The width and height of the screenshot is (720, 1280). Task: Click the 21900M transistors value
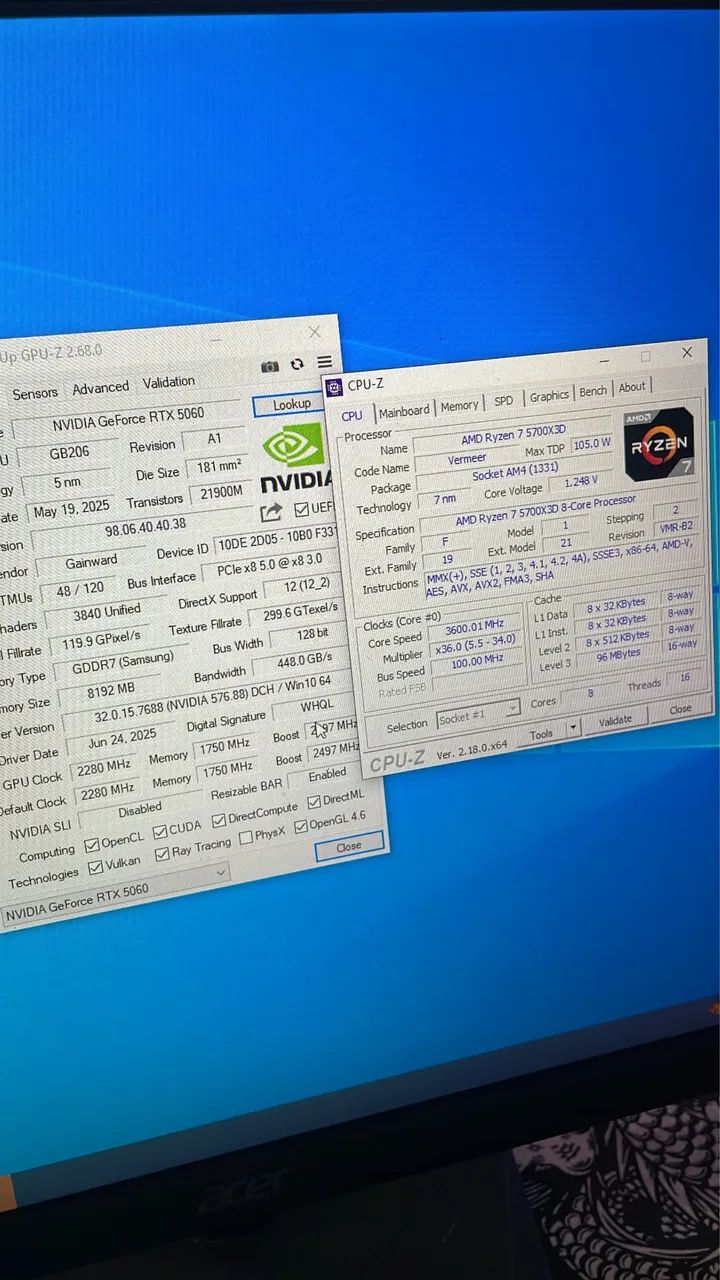[x=222, y=493]
